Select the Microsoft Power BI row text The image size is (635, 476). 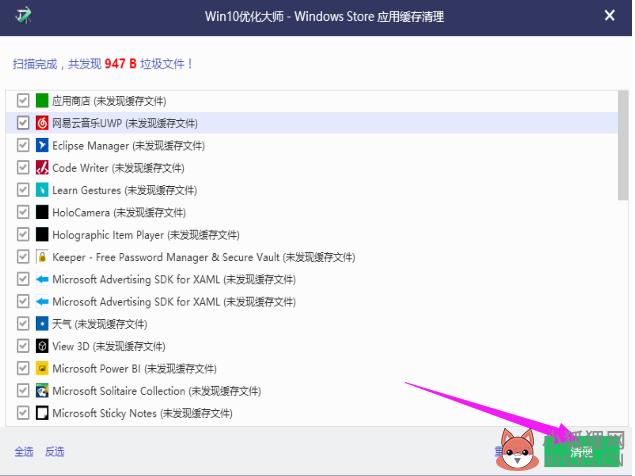pyautogui.click(x=134, y=369)
